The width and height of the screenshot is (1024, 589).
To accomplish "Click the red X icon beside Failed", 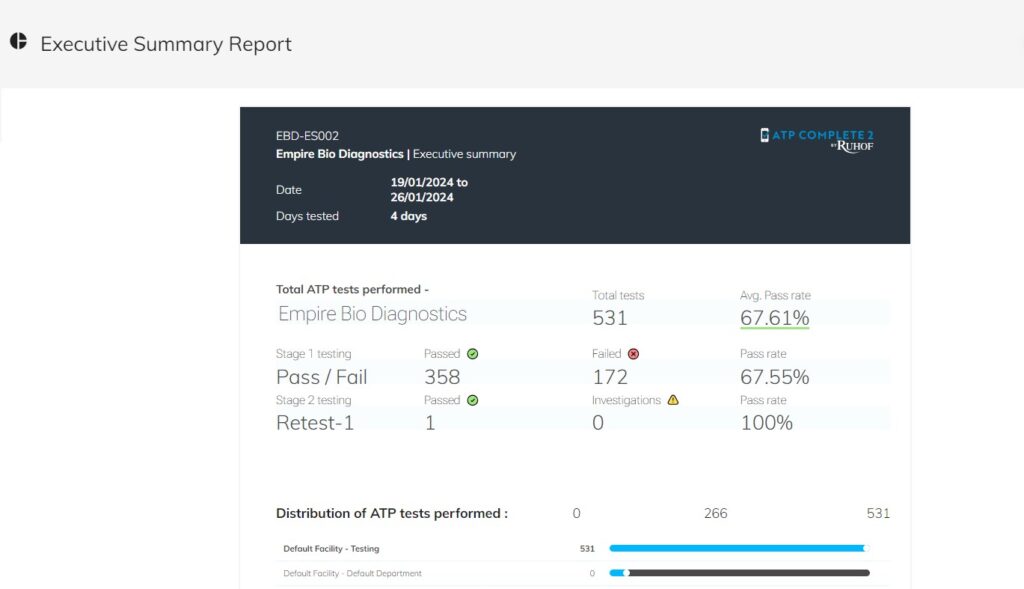I will 633,354.
